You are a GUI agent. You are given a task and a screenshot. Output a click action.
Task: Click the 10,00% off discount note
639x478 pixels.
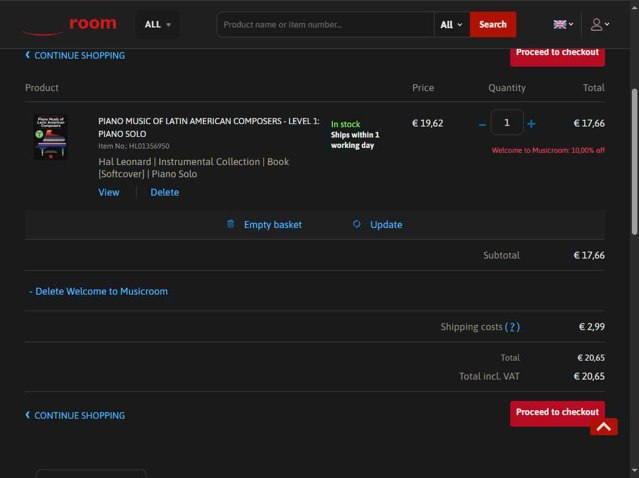click(x=548, y=150)
